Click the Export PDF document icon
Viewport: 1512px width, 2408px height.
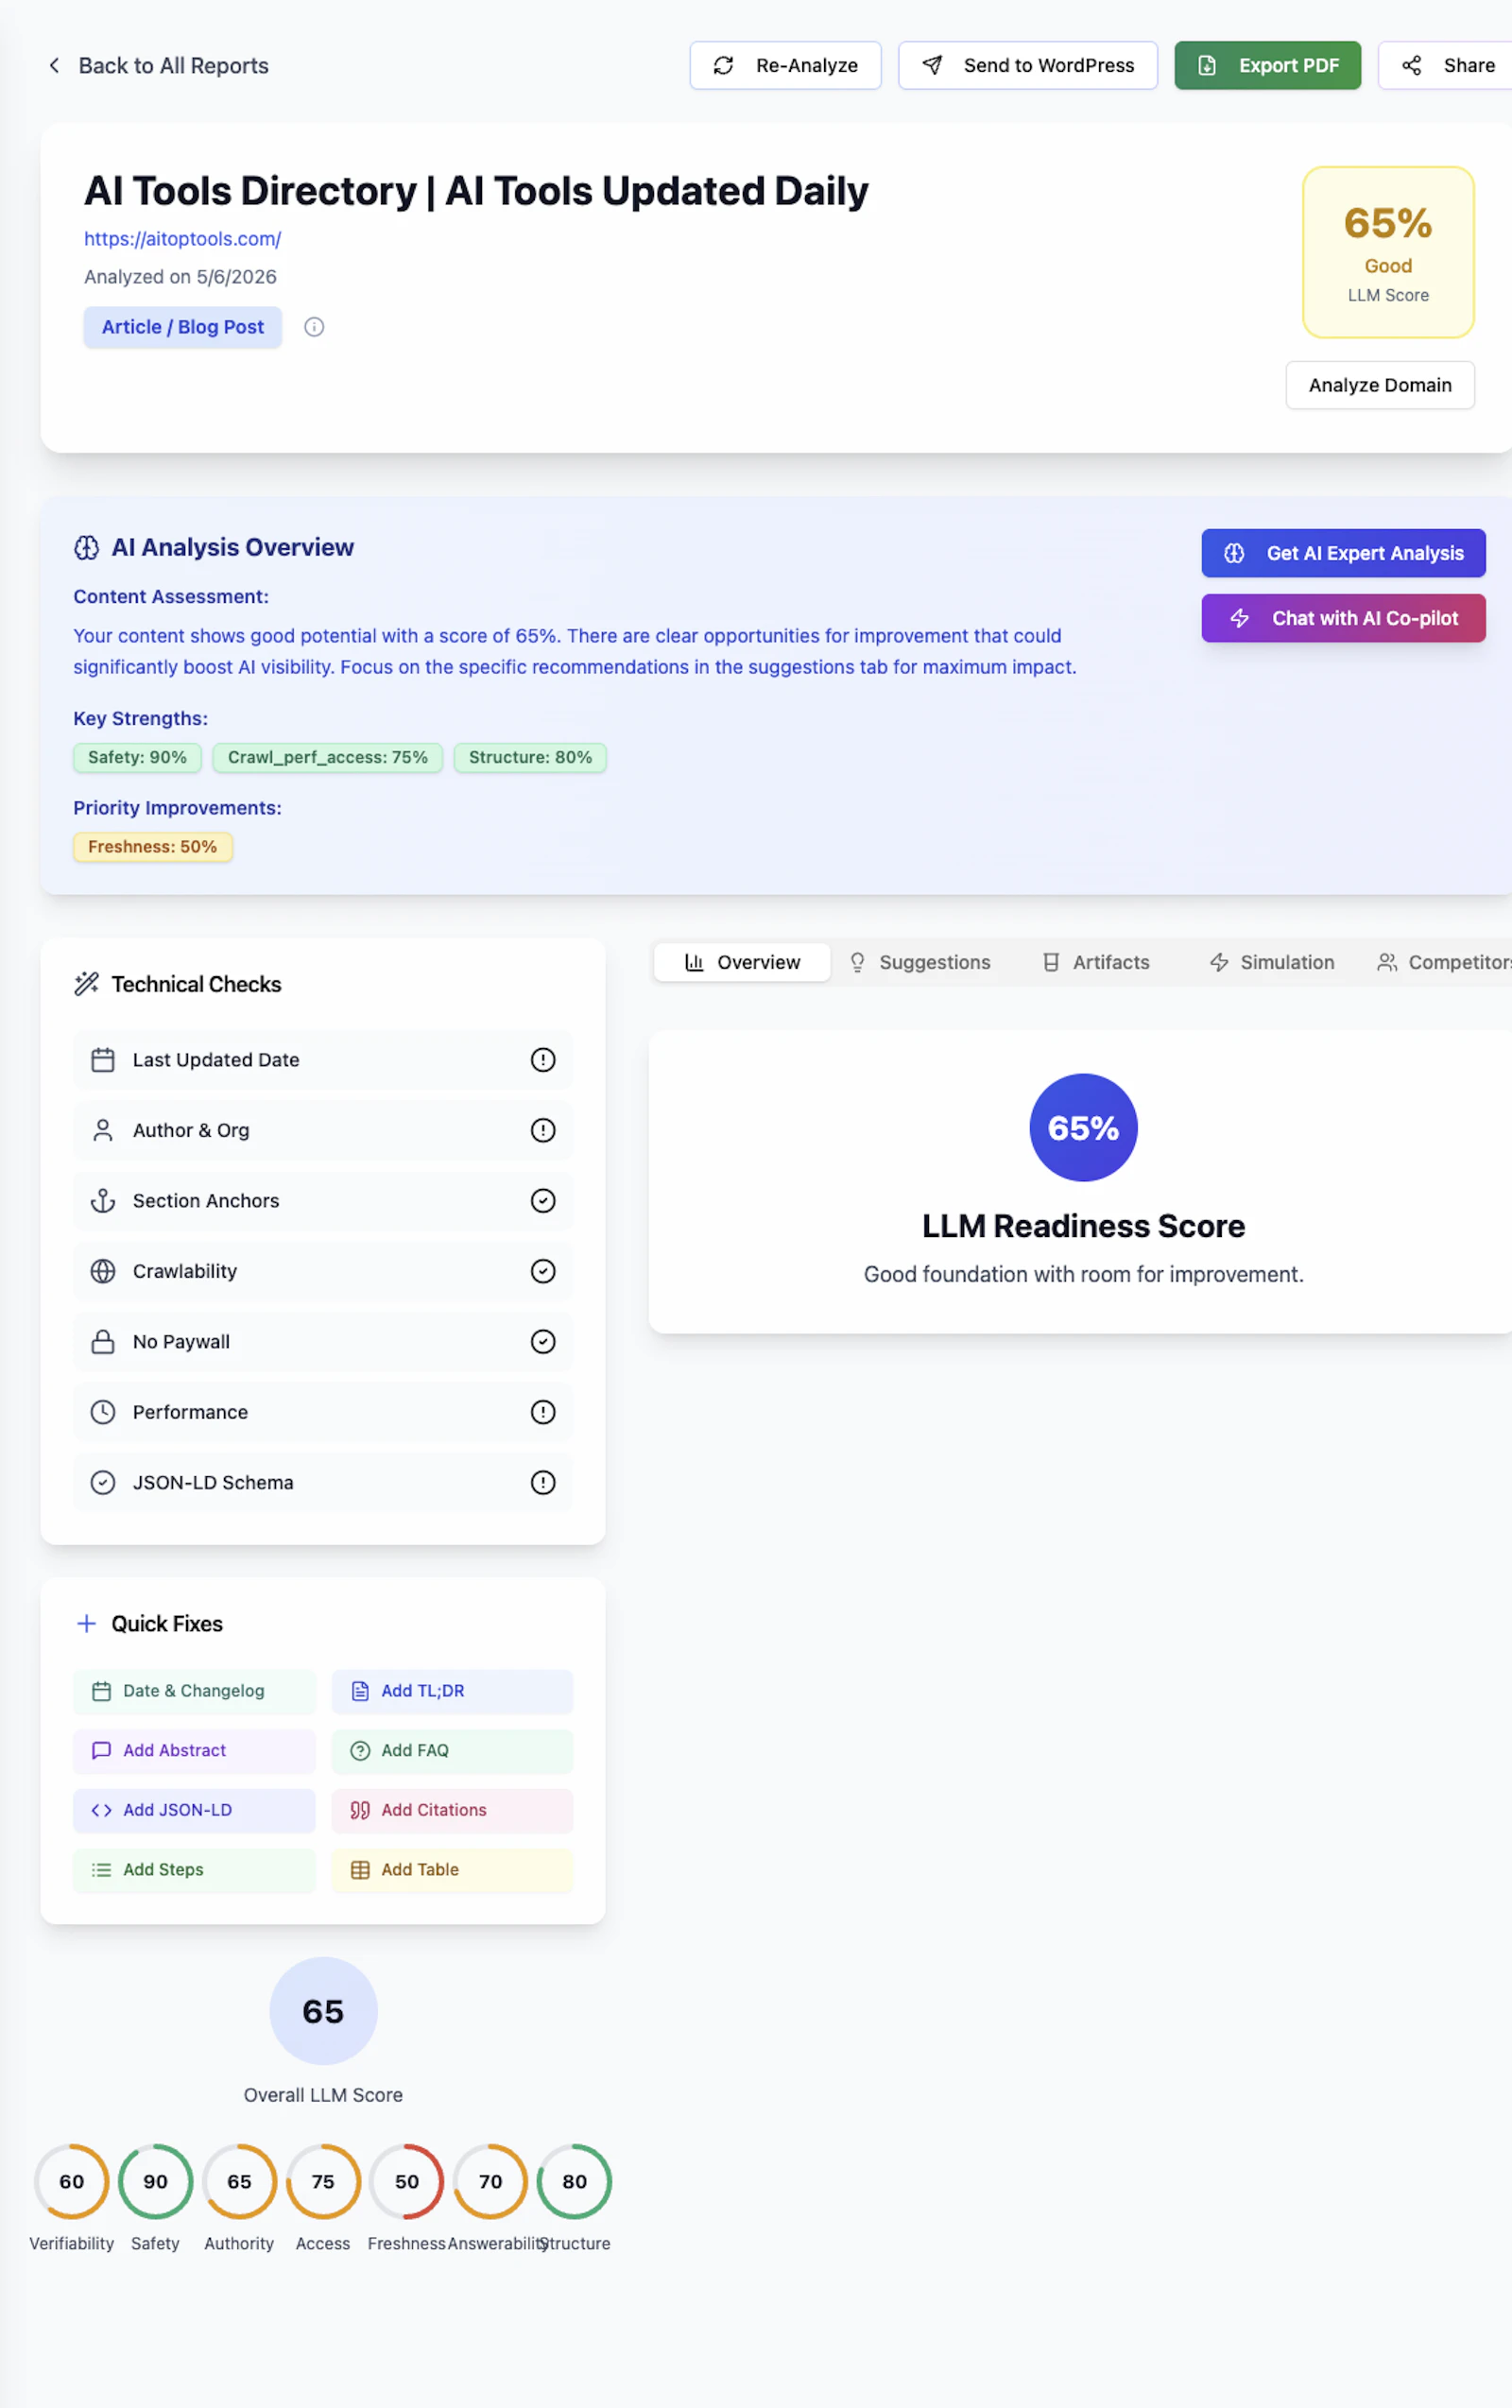1207,65
